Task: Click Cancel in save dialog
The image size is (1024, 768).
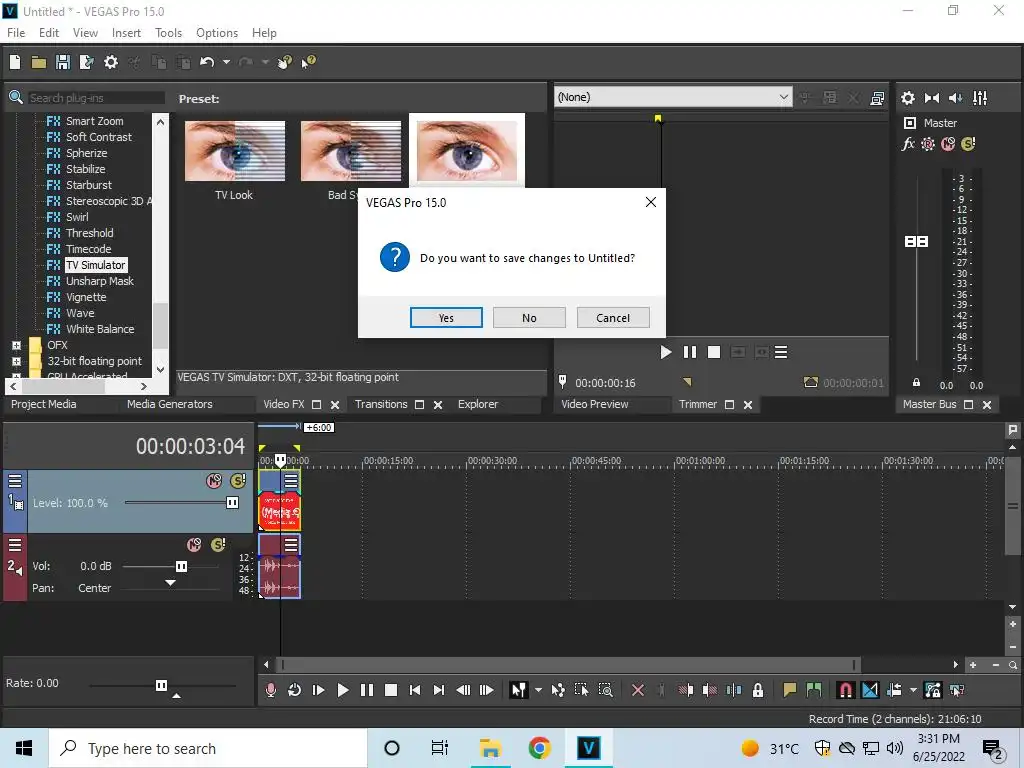Action: point(613,318)
